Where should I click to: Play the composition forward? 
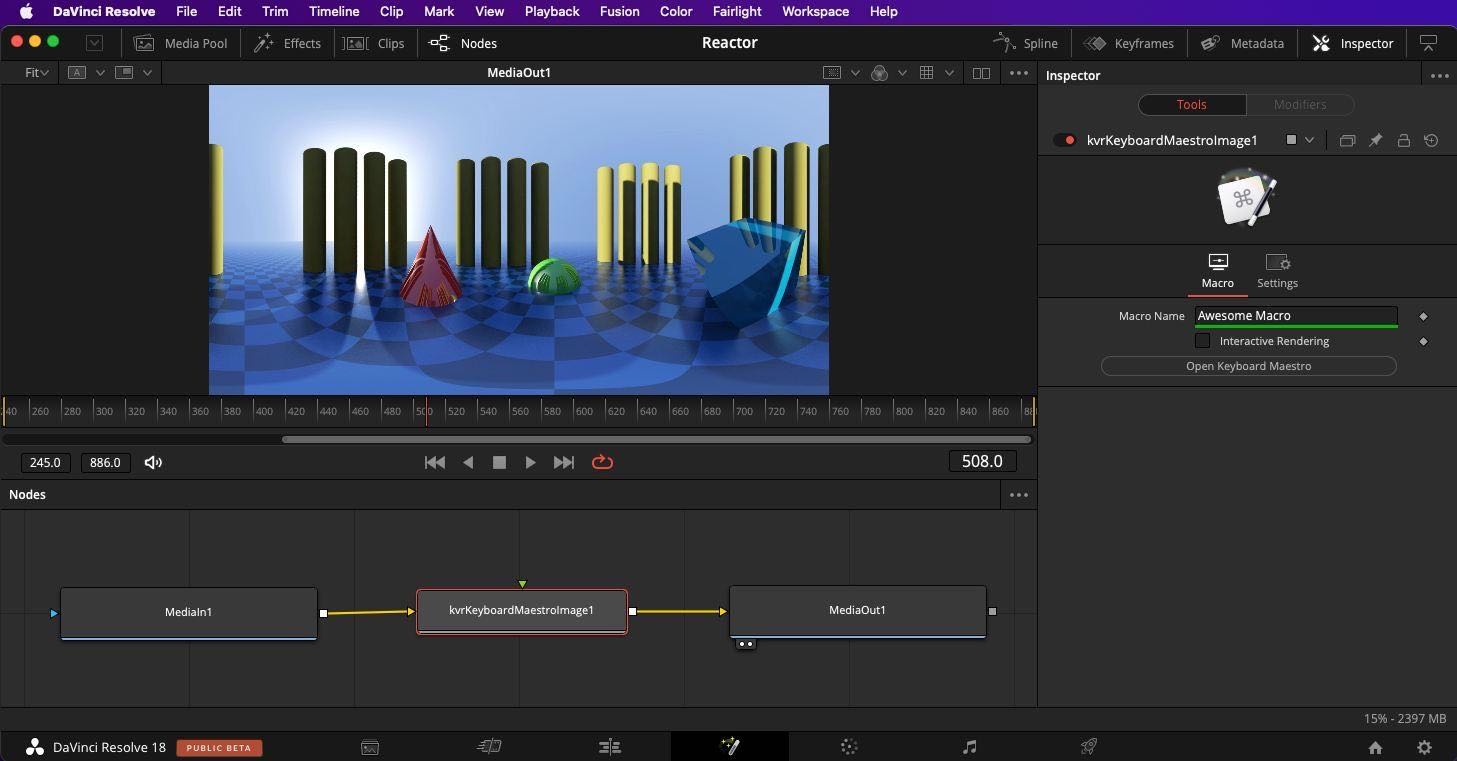click(x=530, y=462)
